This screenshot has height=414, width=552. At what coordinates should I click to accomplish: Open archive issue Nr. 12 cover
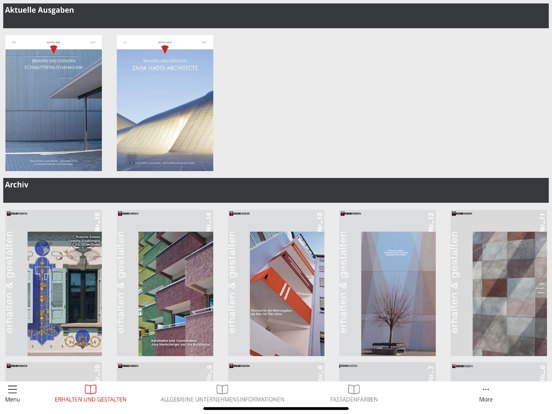pyautogui.click(x=387, y=283)
